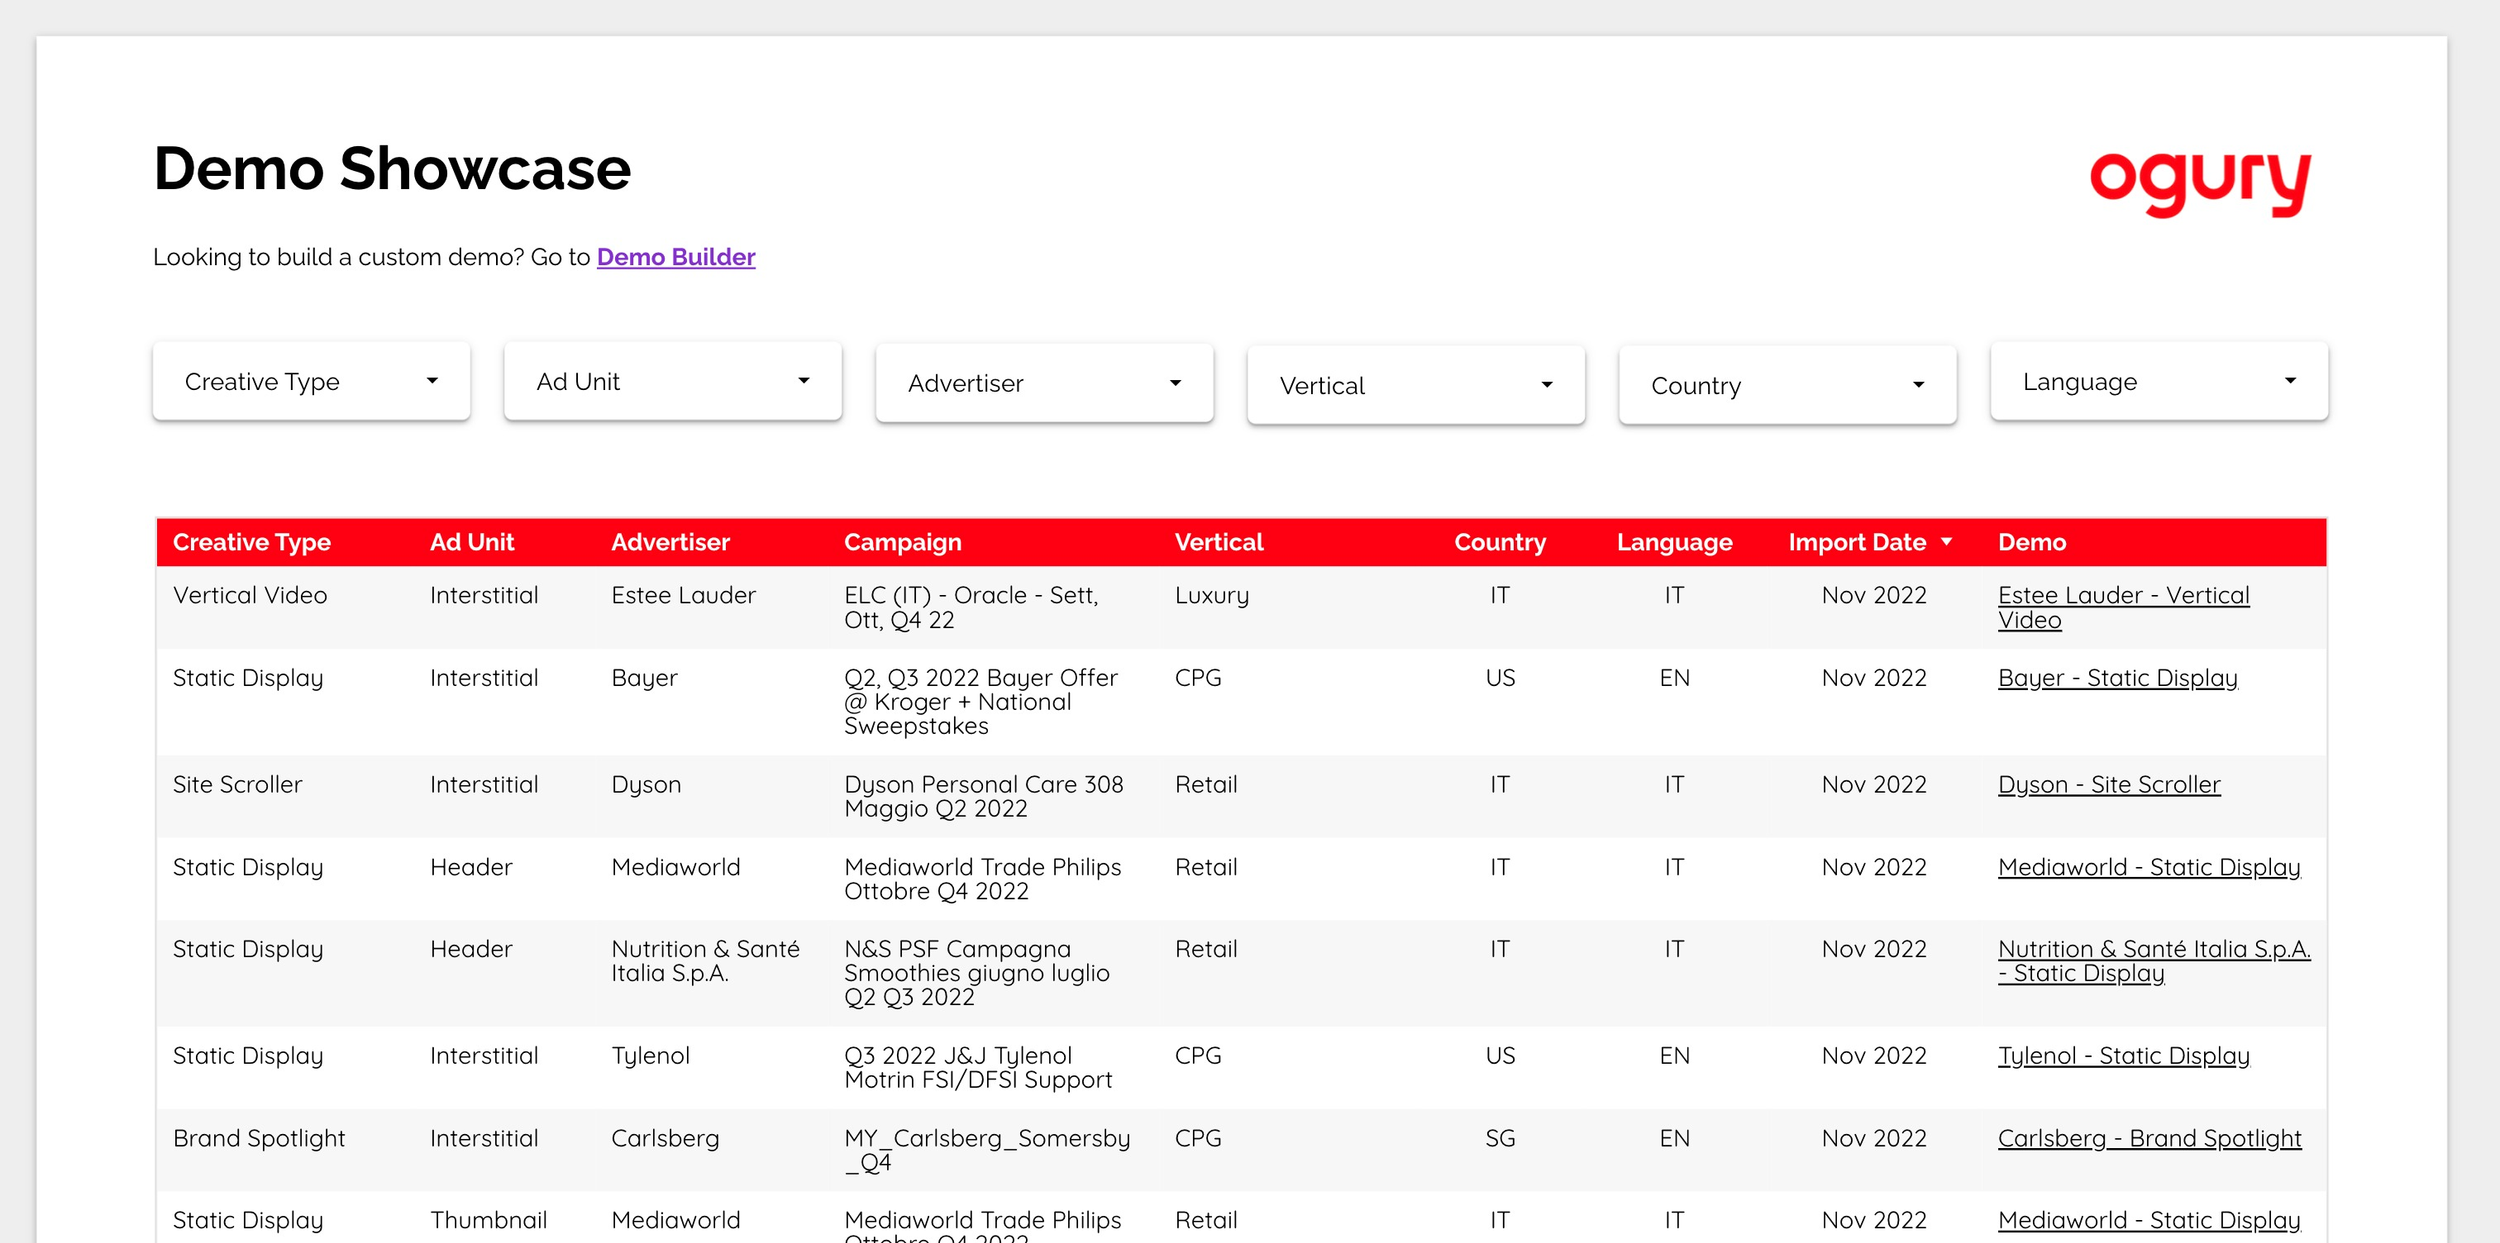
Task: Sort by Import Date column header
Action: coord(1857,542)
